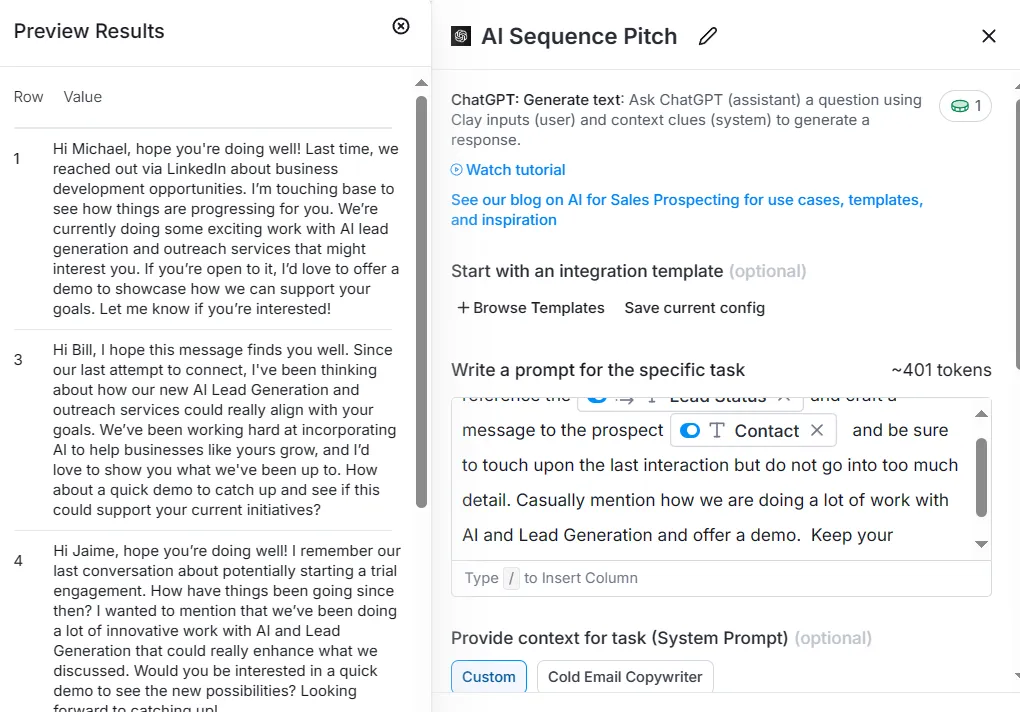Click the credit coin icon badge
This screenshot has height=712, width=1020.
[960, 106]
